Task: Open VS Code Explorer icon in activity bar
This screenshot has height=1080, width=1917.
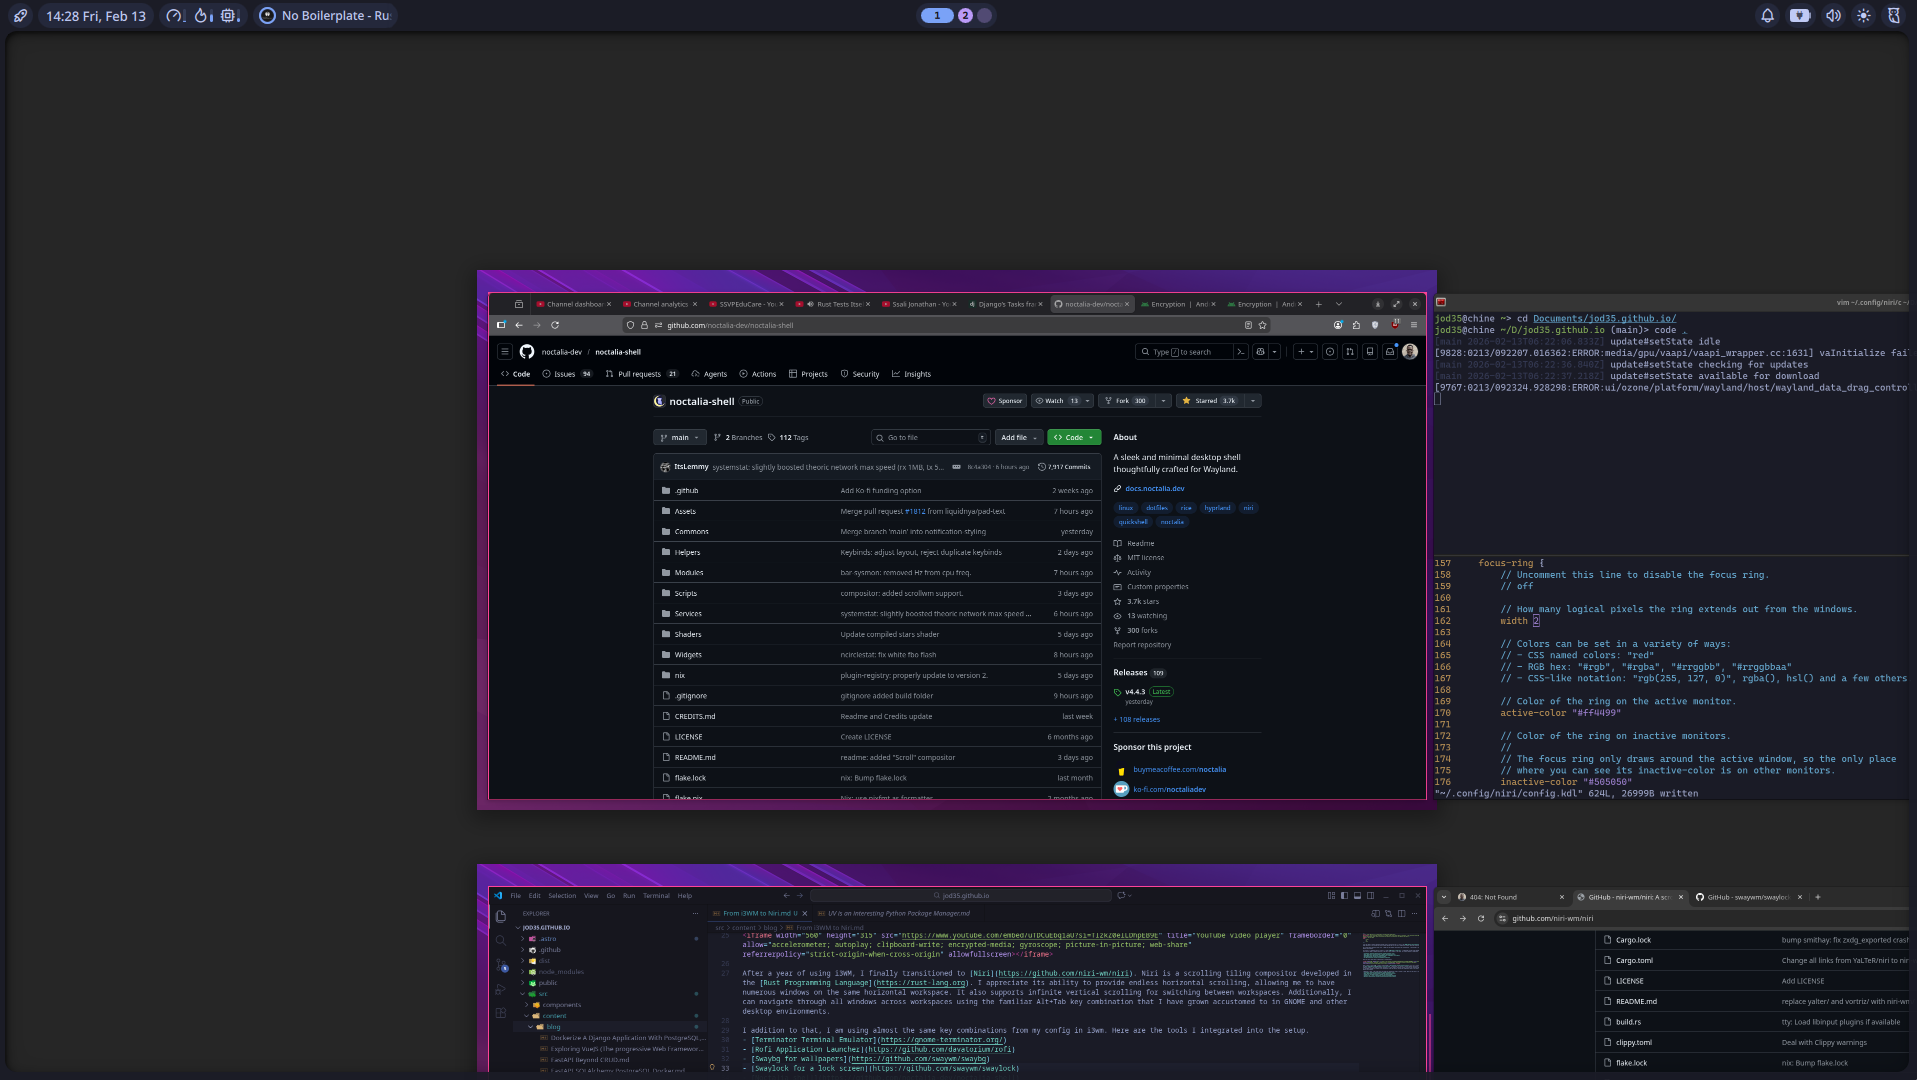Action: point(501,916)
